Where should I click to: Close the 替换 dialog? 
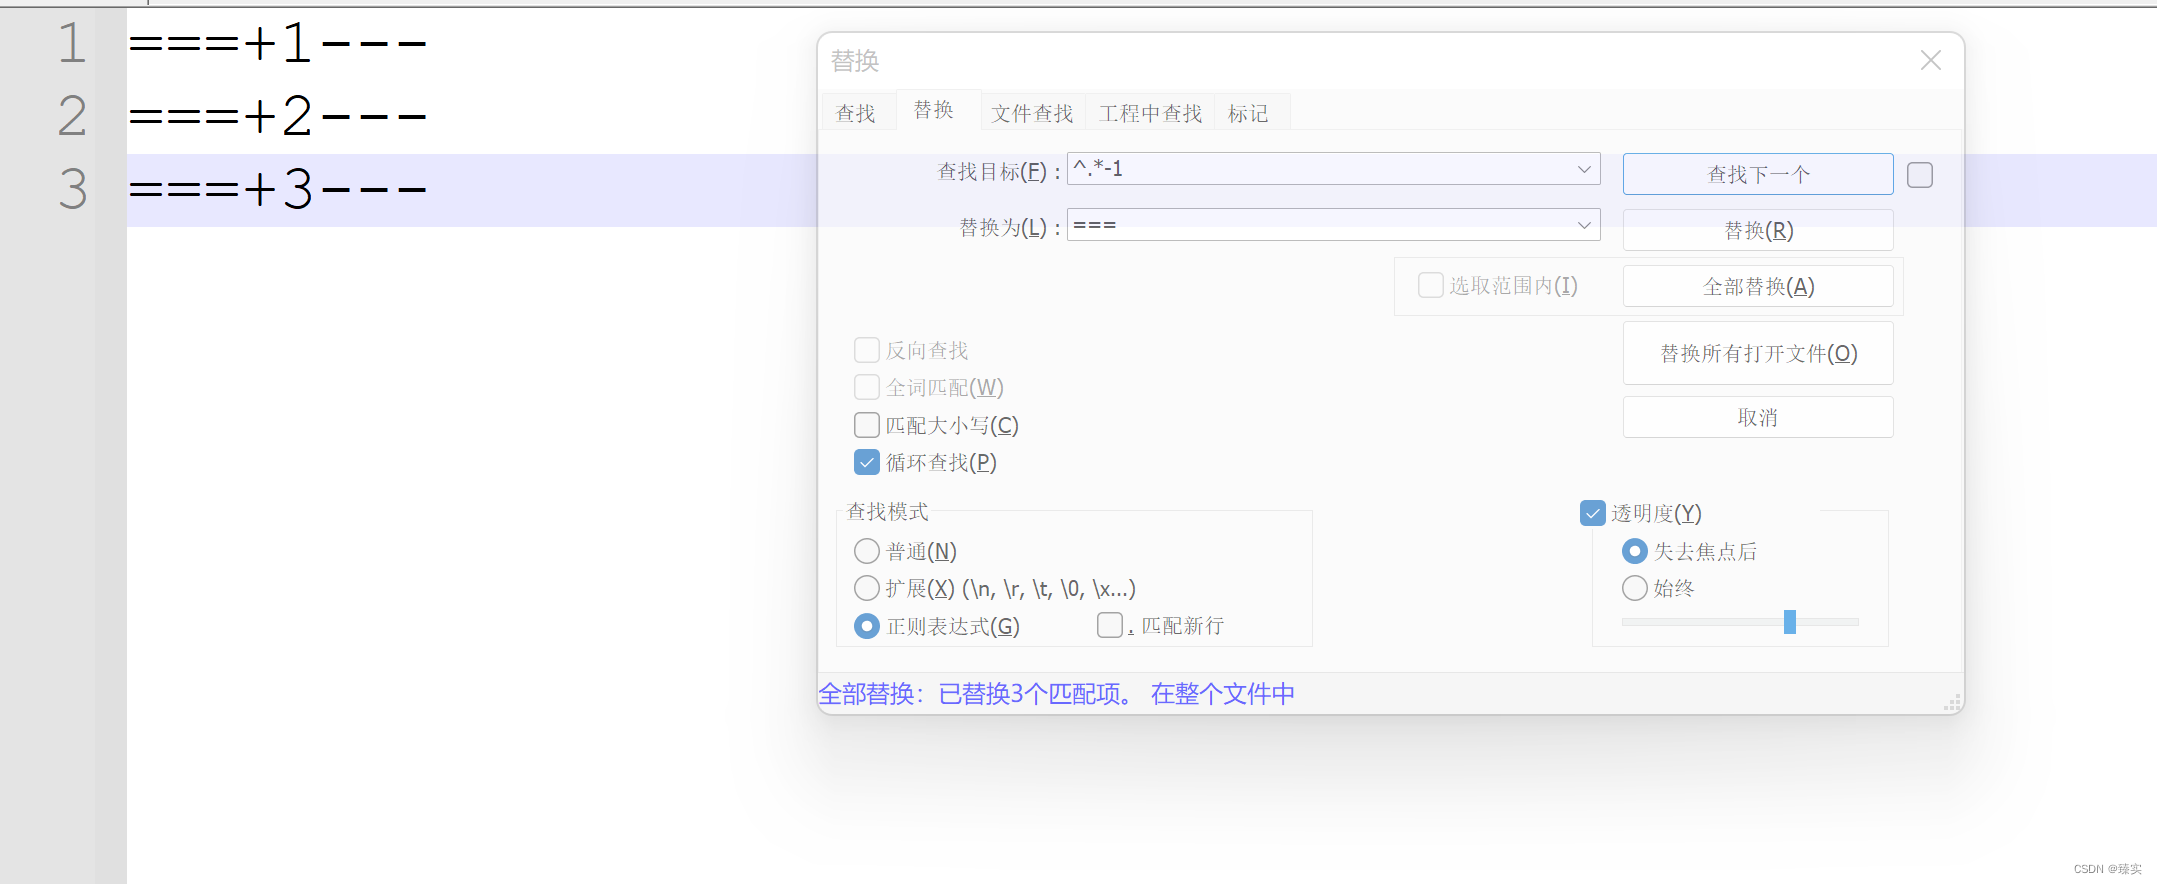pos(1930,61)
